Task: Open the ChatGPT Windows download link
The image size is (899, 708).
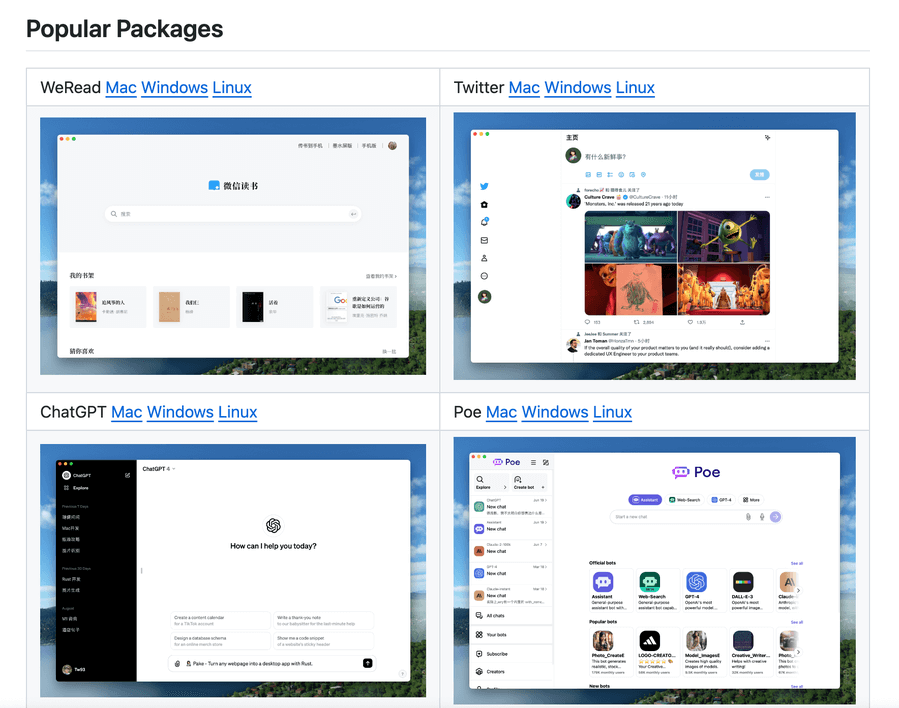Action: [180, 412]
